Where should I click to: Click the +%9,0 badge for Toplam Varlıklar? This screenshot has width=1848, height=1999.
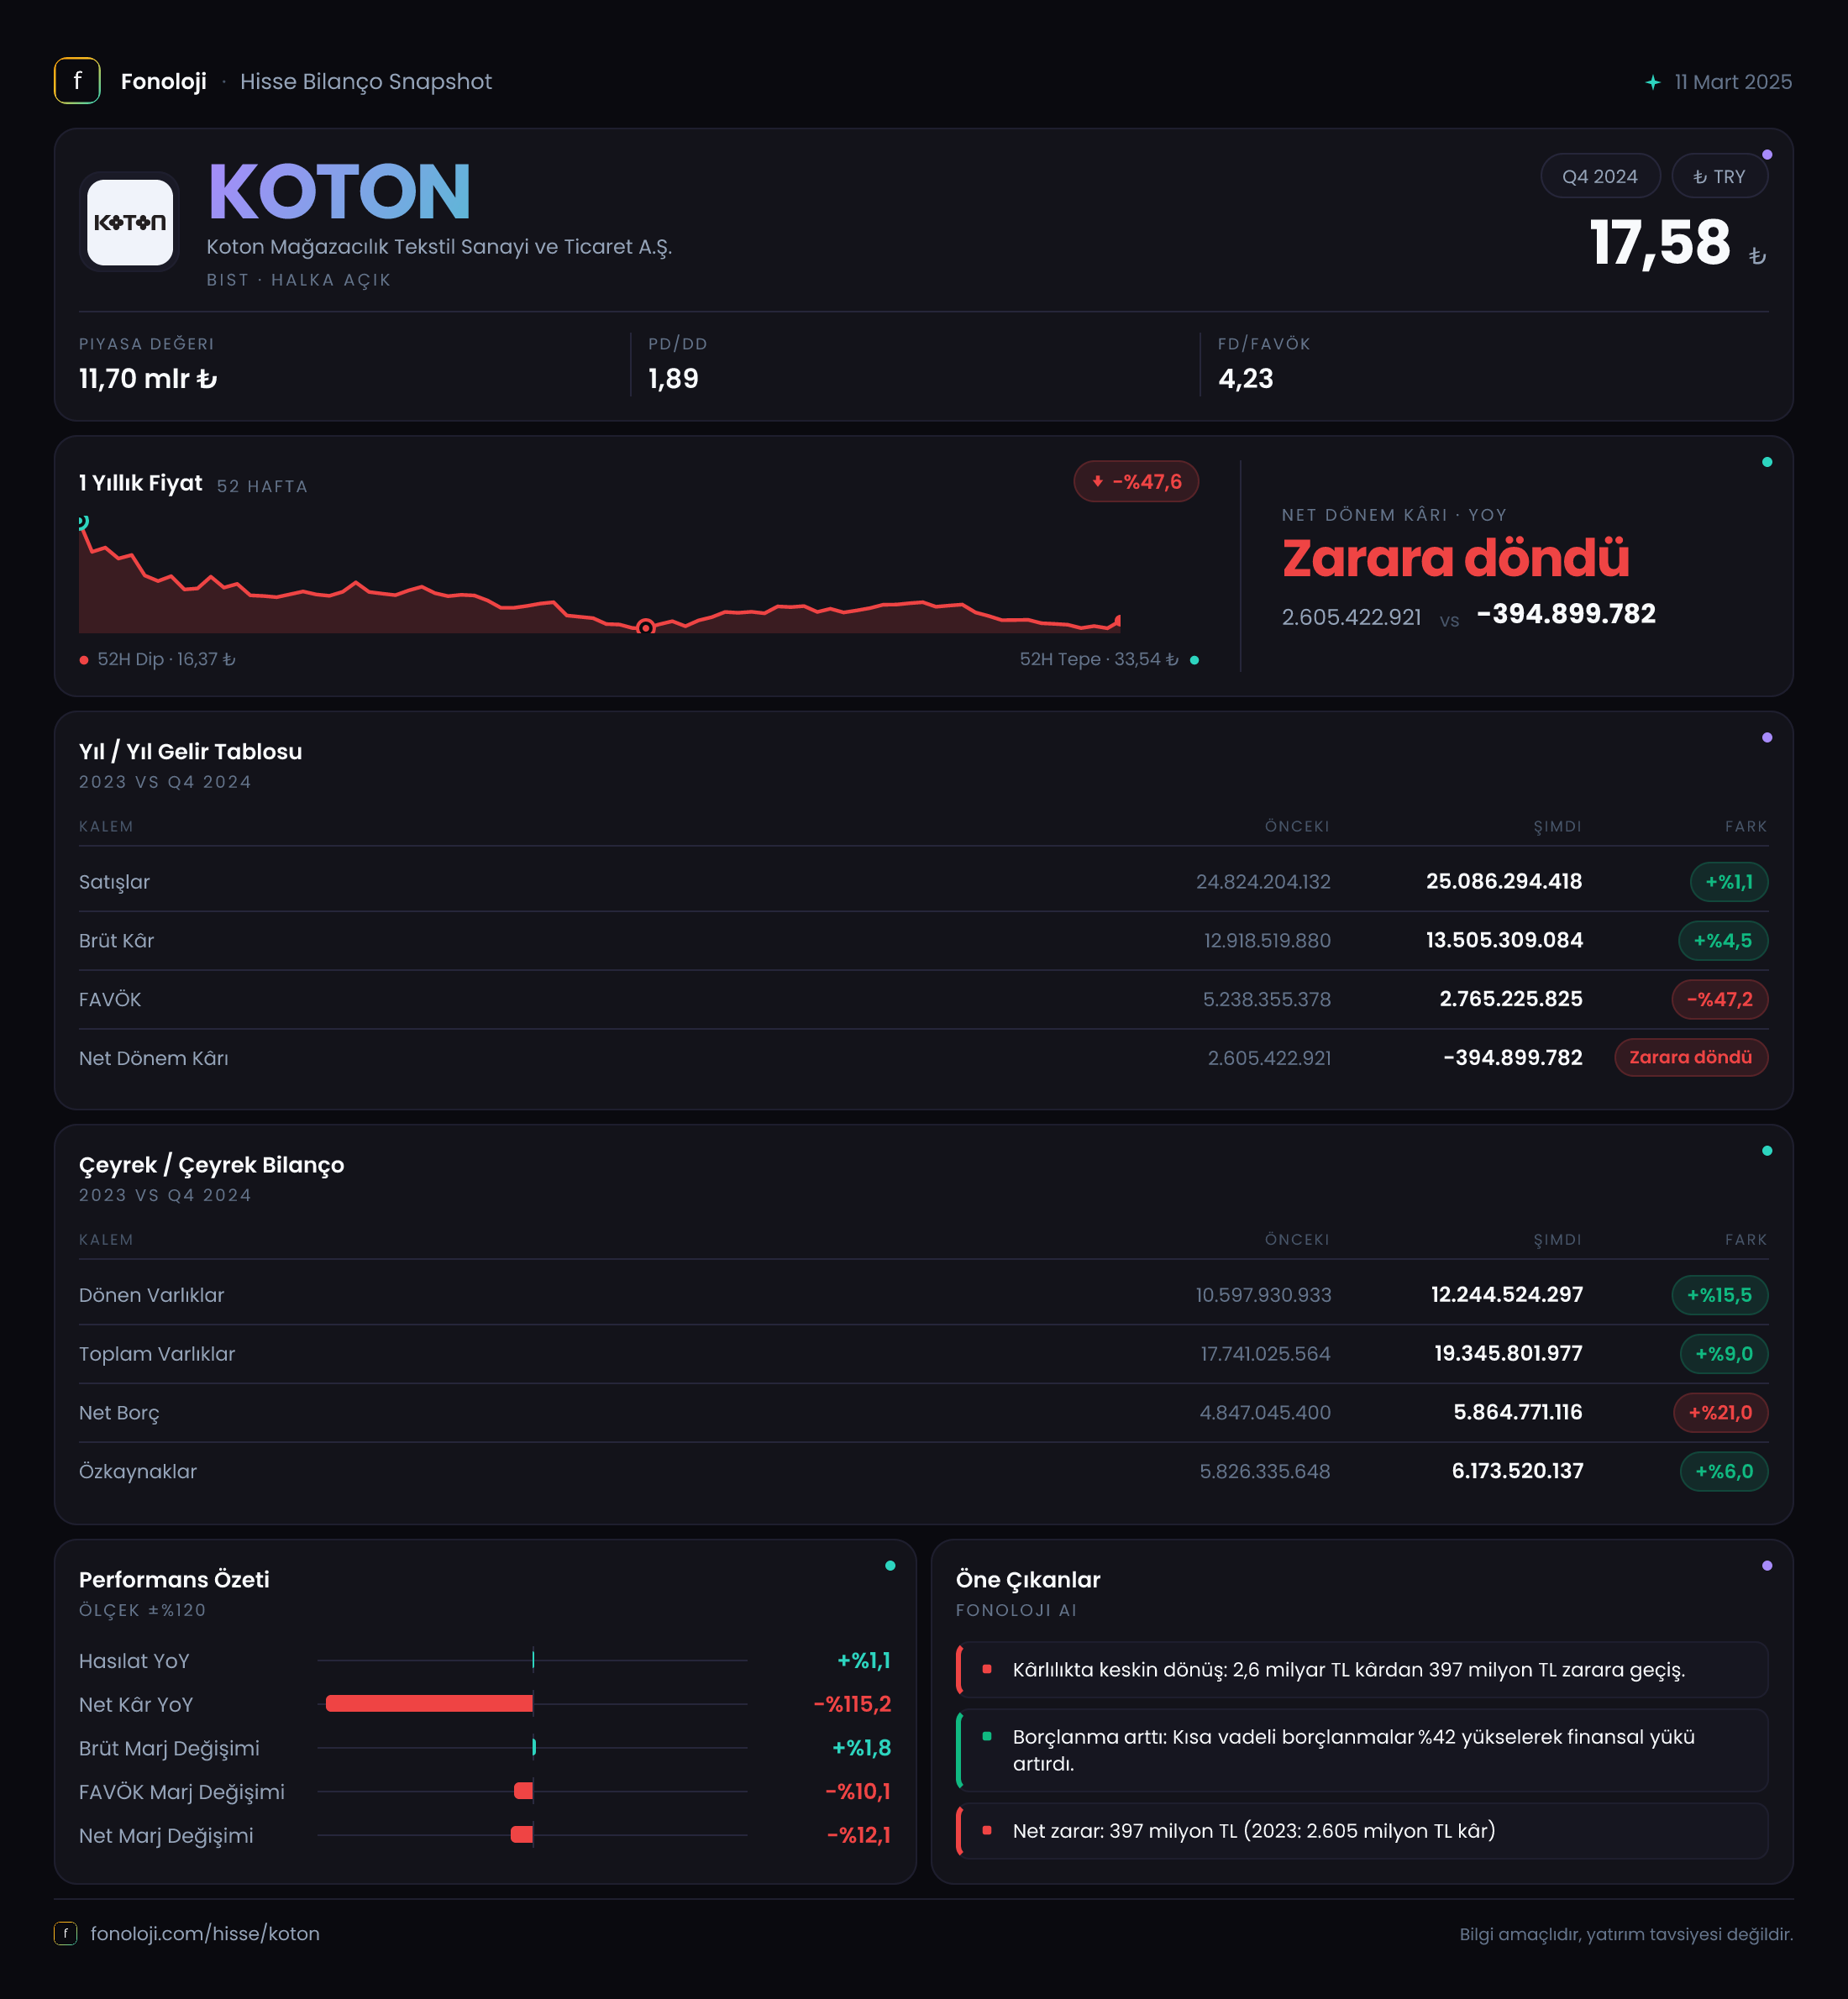[x=1724, y=1354]
